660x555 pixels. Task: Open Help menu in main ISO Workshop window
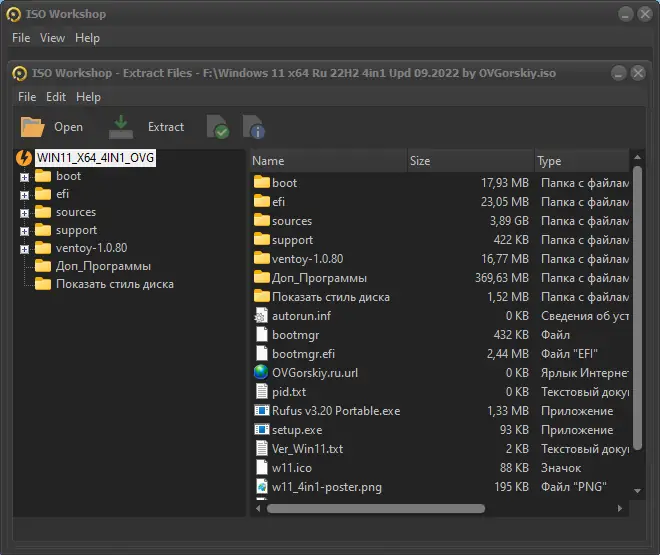point(88,38)
